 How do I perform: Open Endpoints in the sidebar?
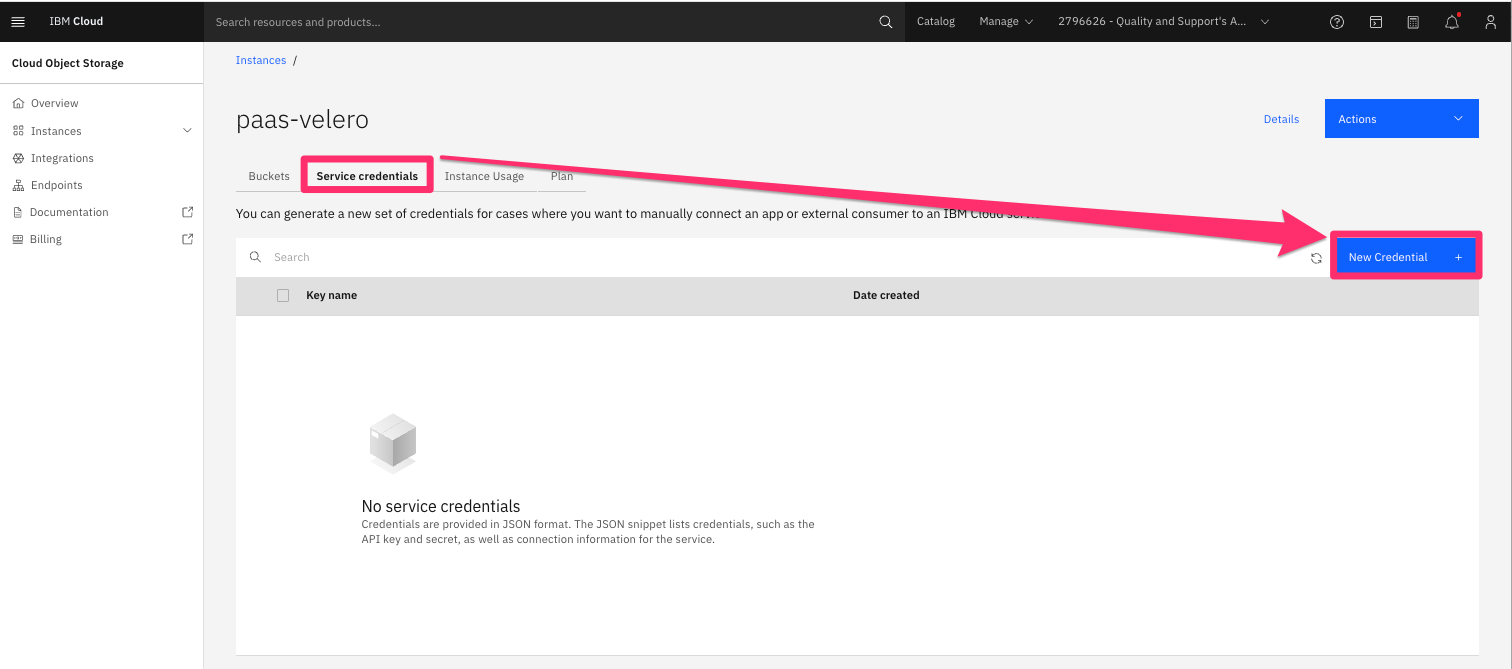coord(57,185)
